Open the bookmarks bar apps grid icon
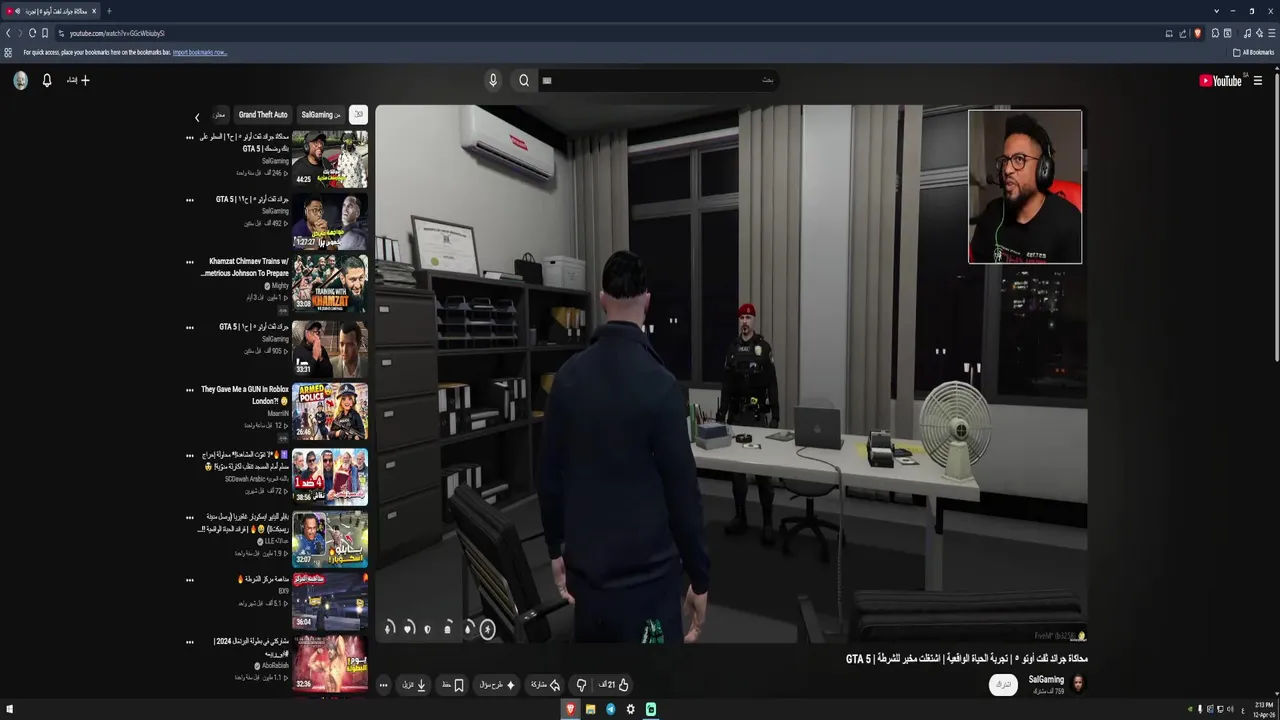This screenshot has height=720, width=1280. [x=8, y=52]
